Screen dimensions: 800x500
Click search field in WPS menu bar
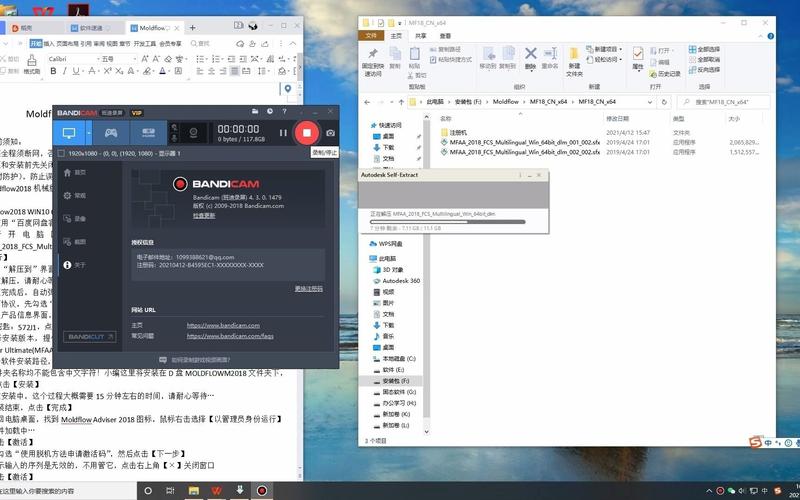pyautogui.click(x=201, y=44)
